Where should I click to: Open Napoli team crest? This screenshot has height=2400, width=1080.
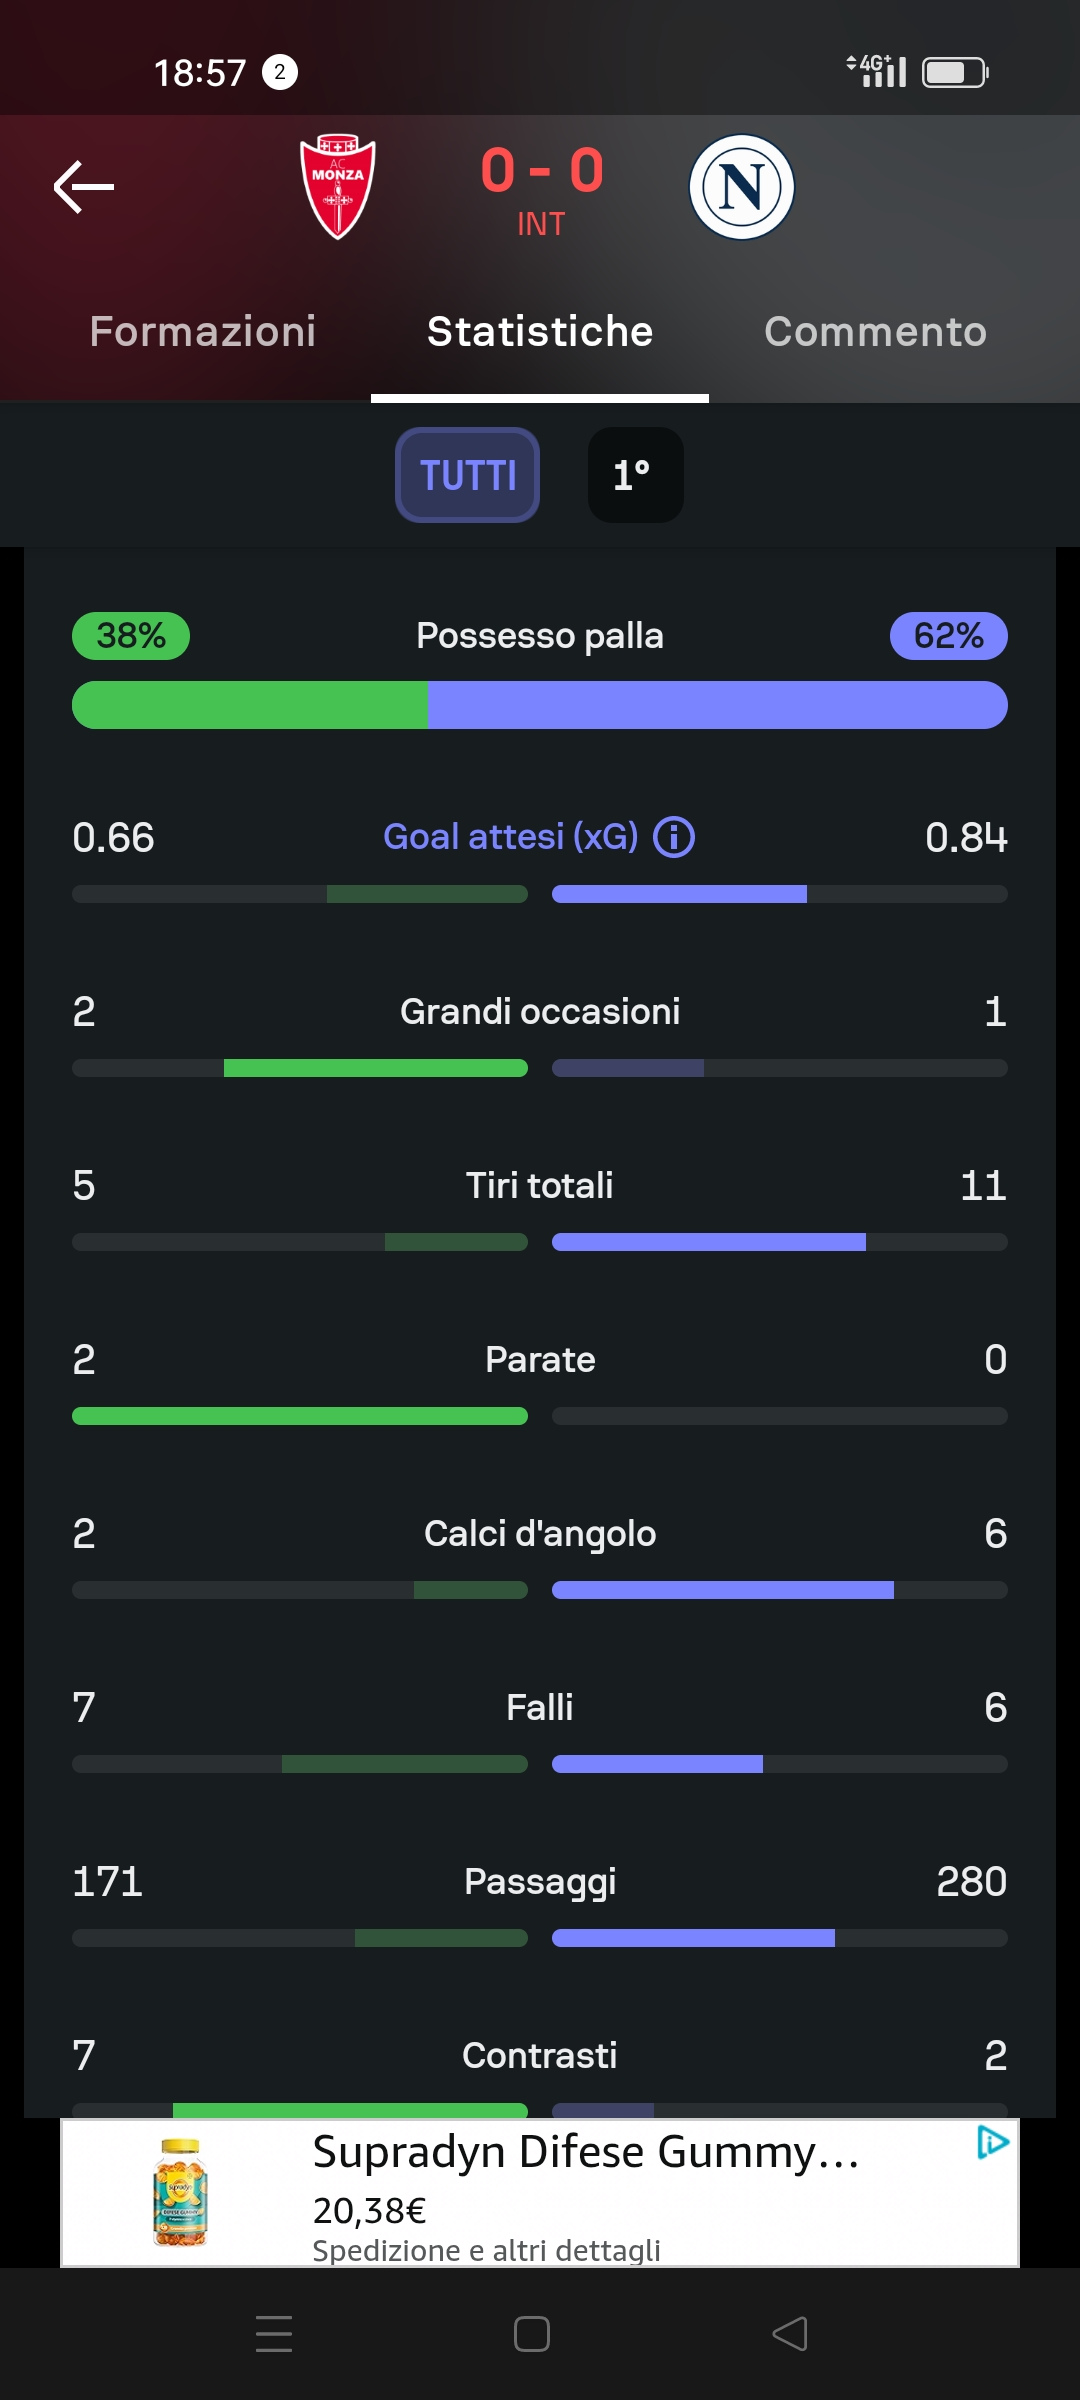742,187
